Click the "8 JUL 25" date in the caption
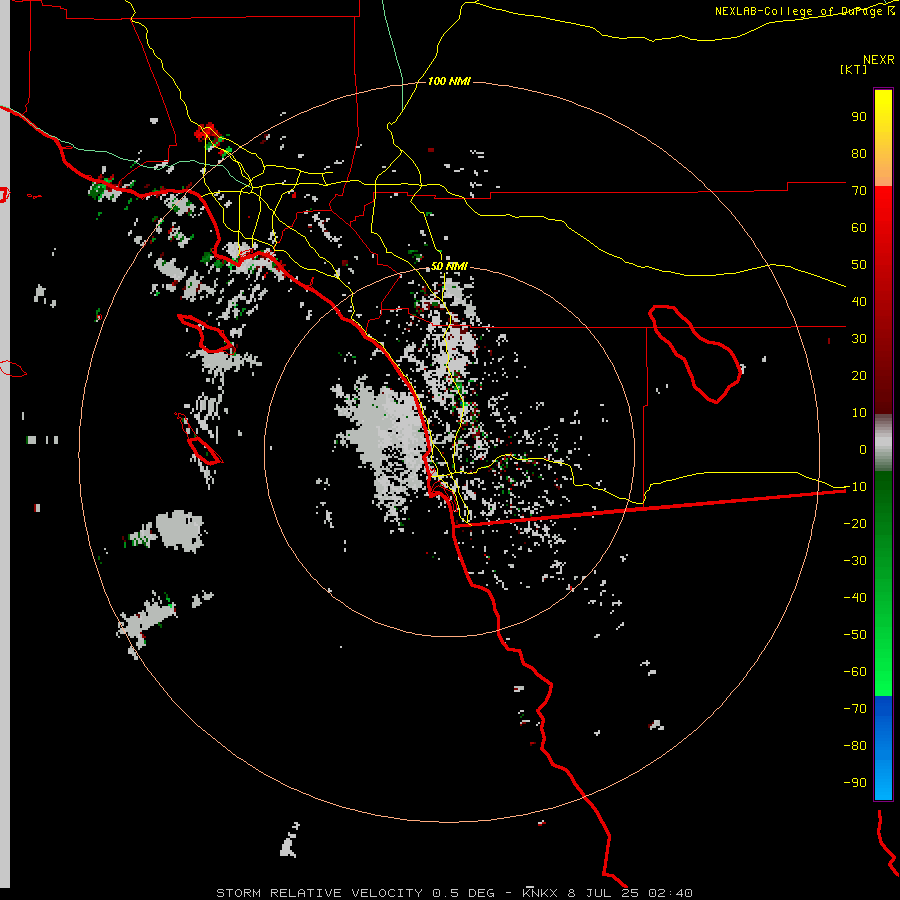This screenshot has height=900, width=900. [x=603, y=893]
